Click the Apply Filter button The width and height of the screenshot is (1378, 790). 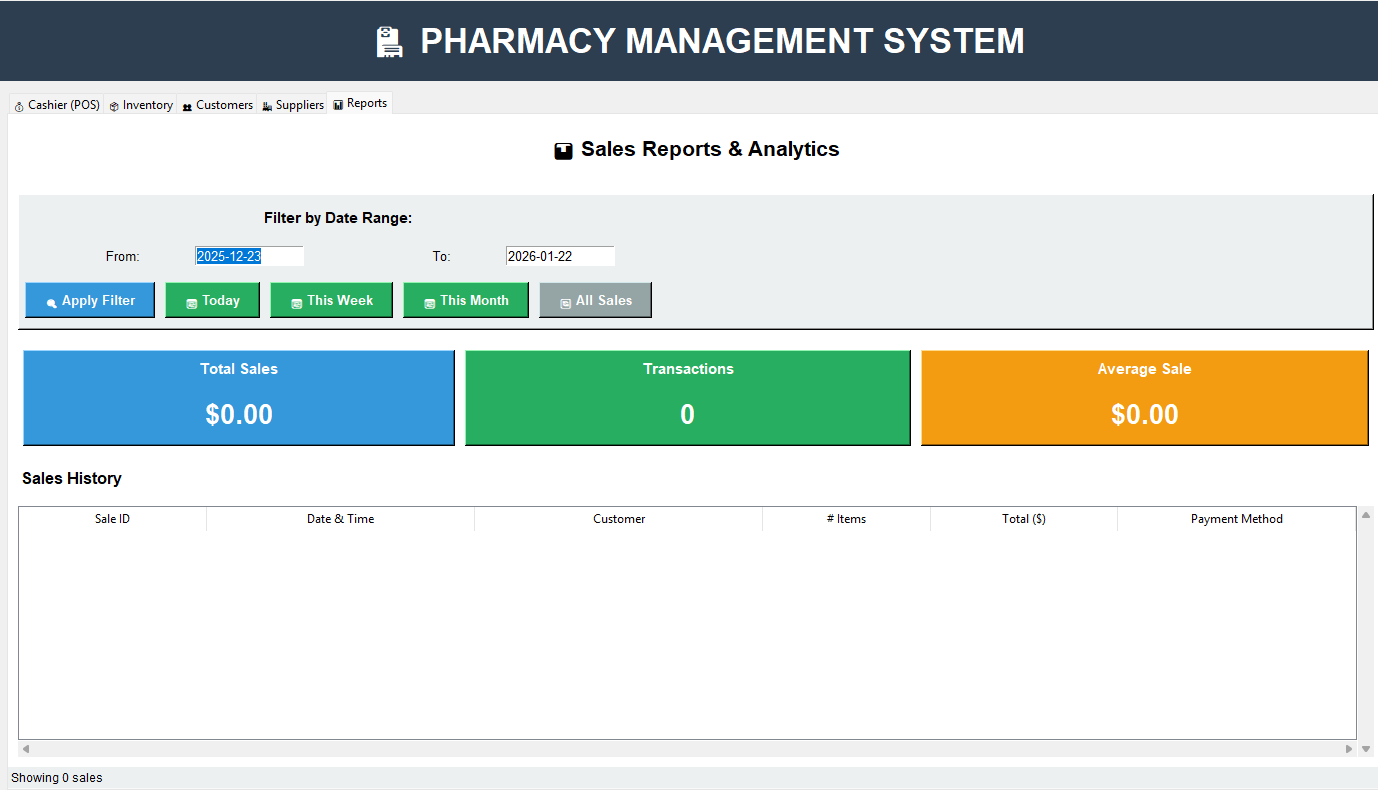tap(89, 300)
